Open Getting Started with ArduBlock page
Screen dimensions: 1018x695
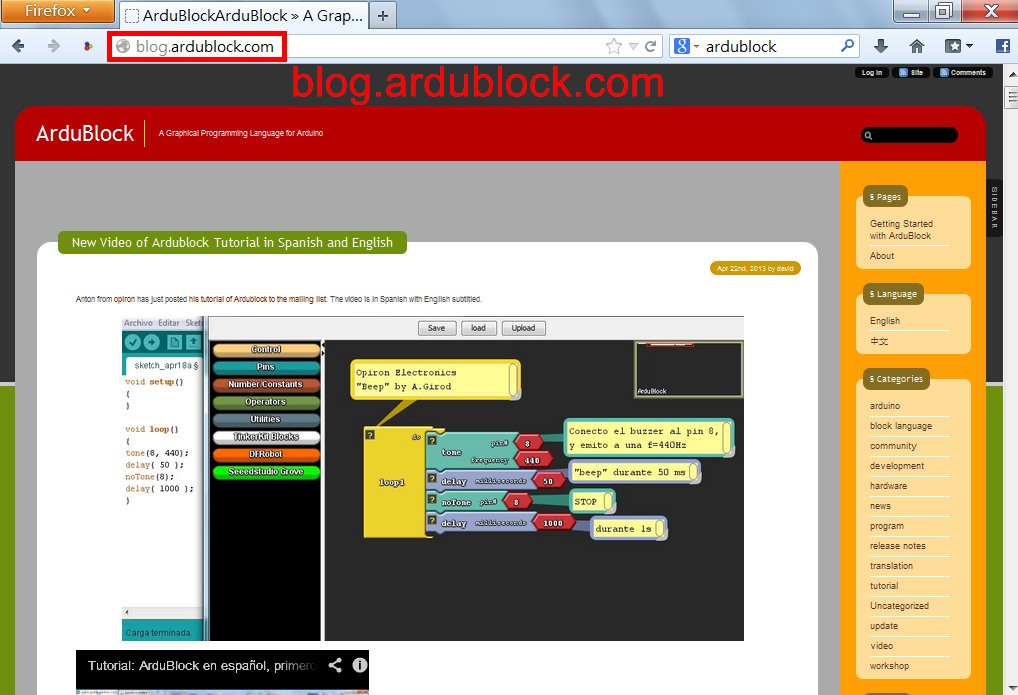(902, 229)
